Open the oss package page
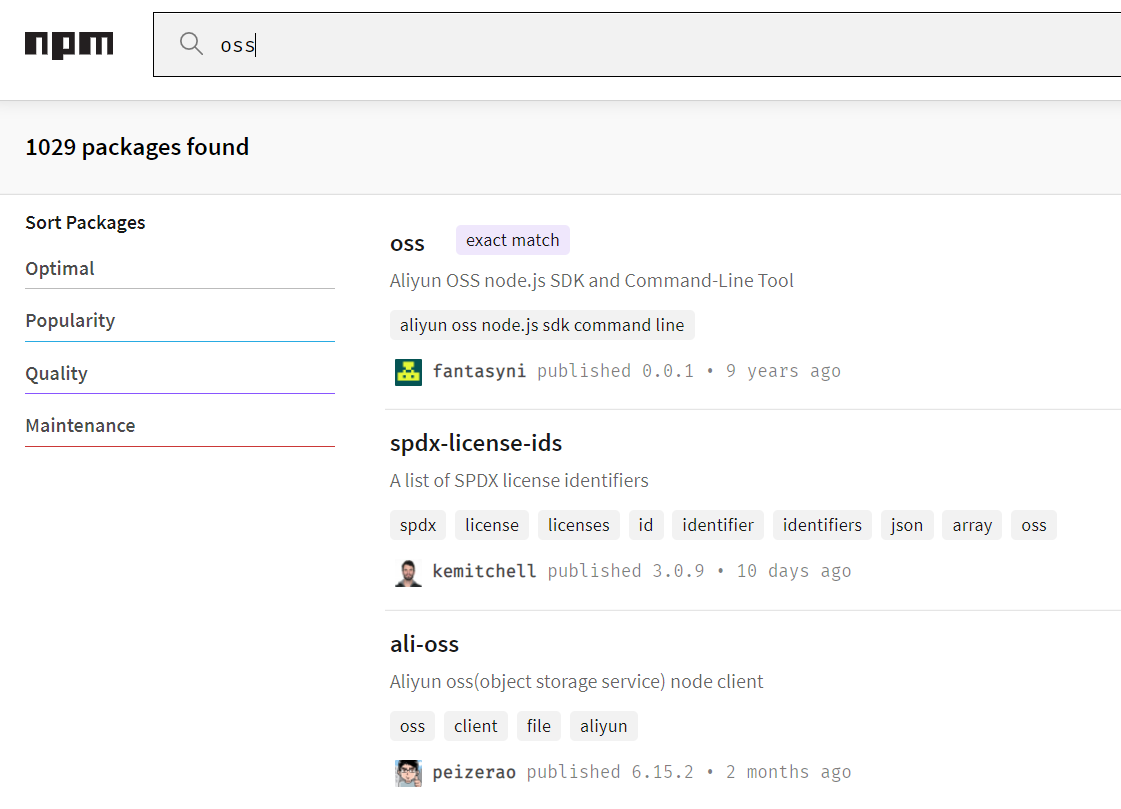 [407, 244]
